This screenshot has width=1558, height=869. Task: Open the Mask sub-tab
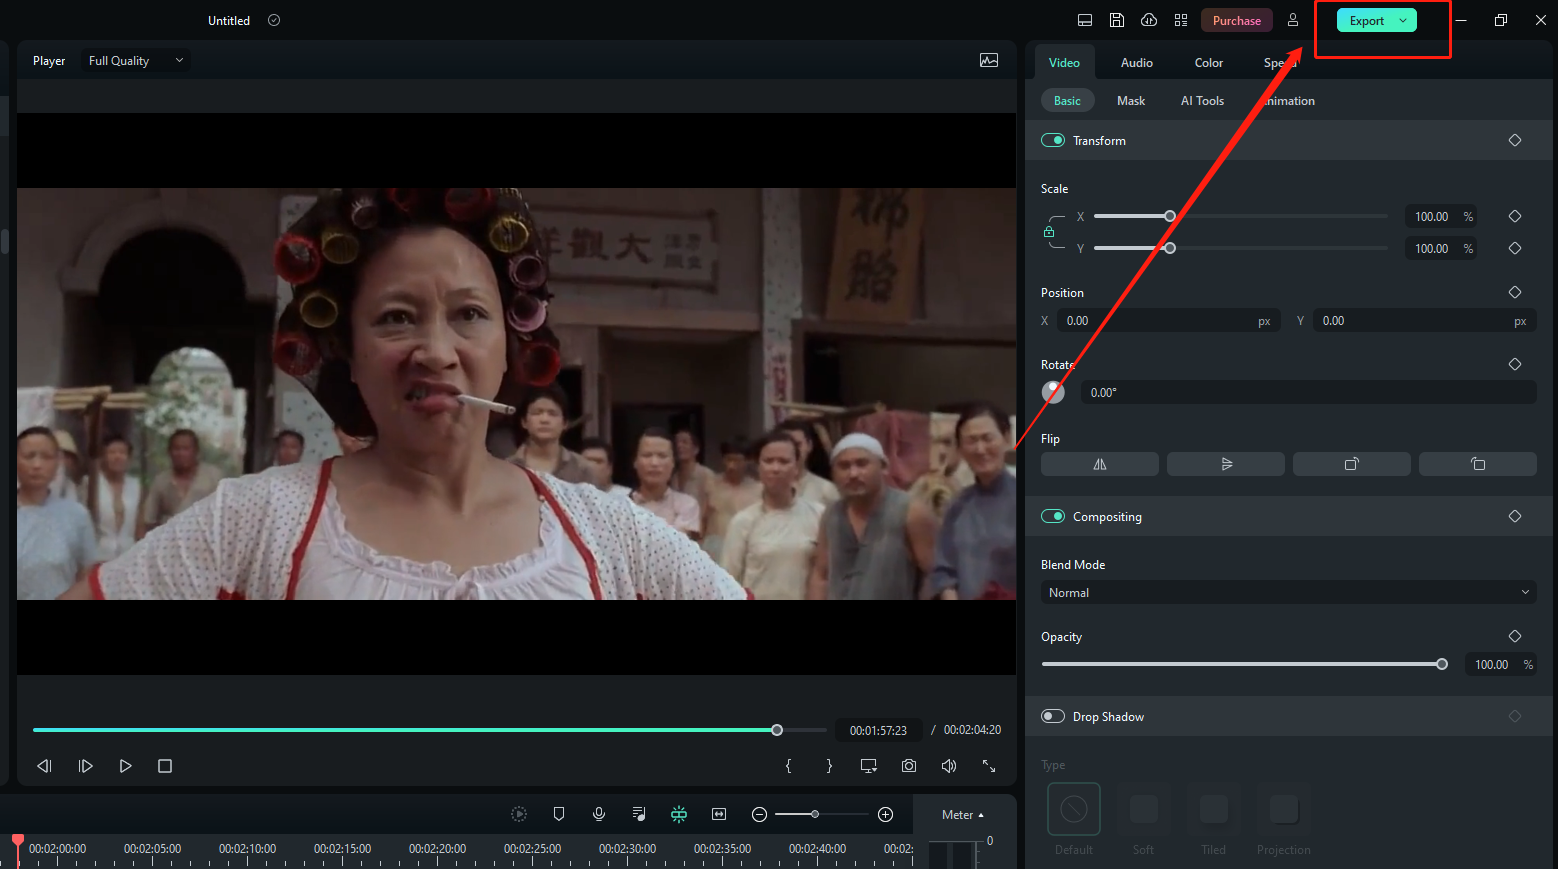coord(1130,101)
